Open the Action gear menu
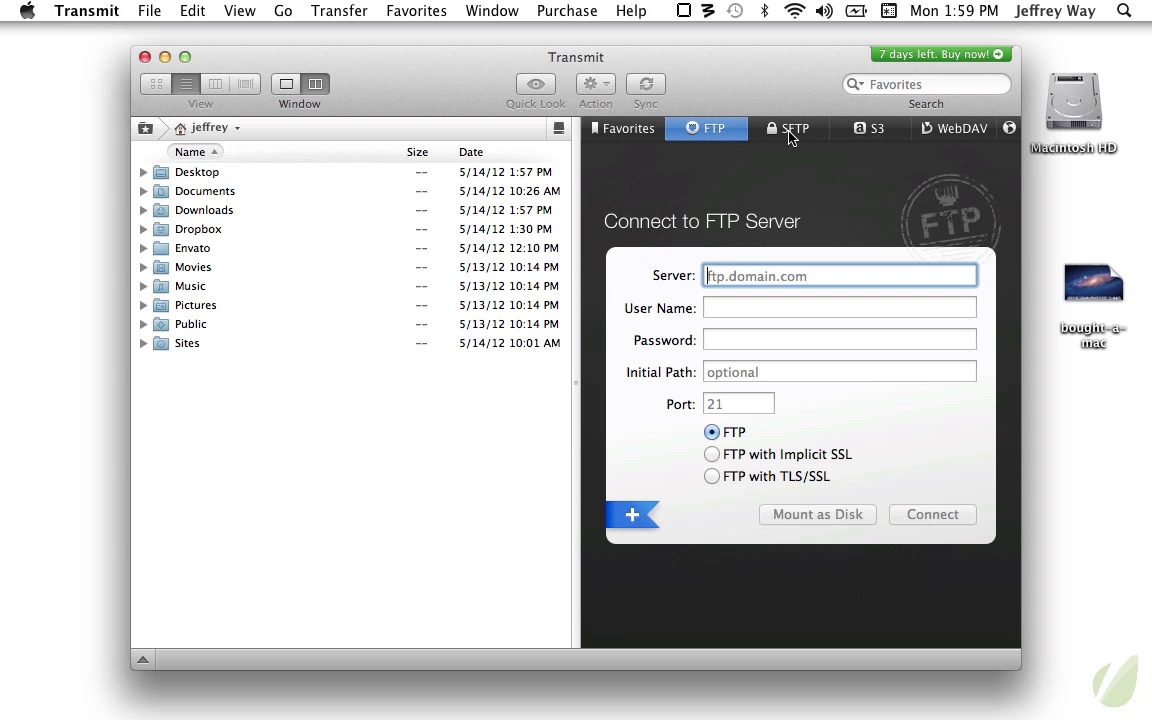The image size is (1152, 720). click(x=595, y=84)
